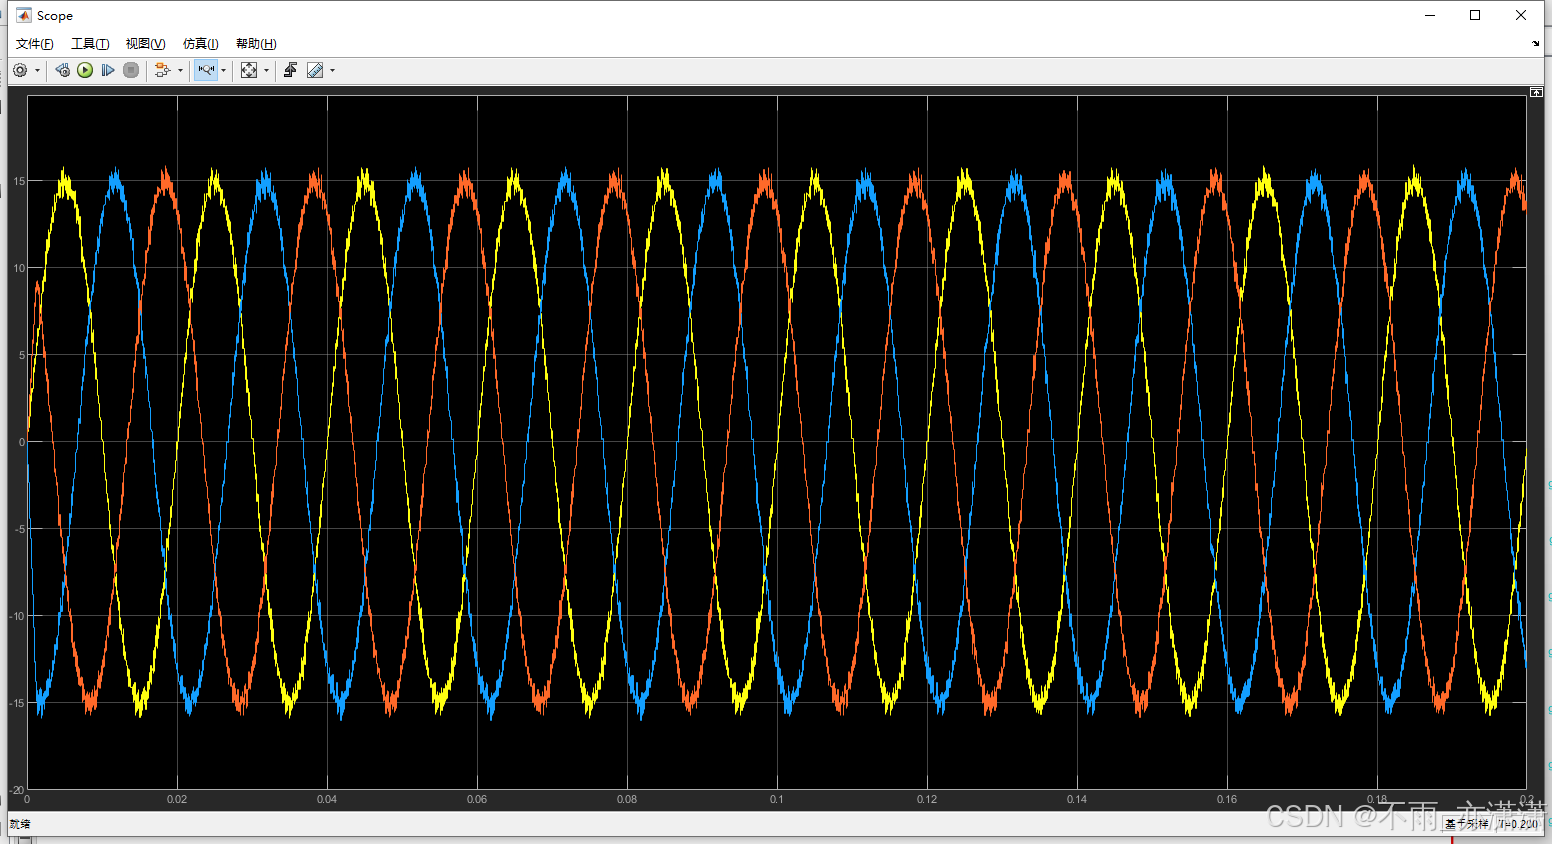Open the gear settings dropdown arrow
The width and height of the screenshot is (1552, 844).
click(x=37, y=70)
